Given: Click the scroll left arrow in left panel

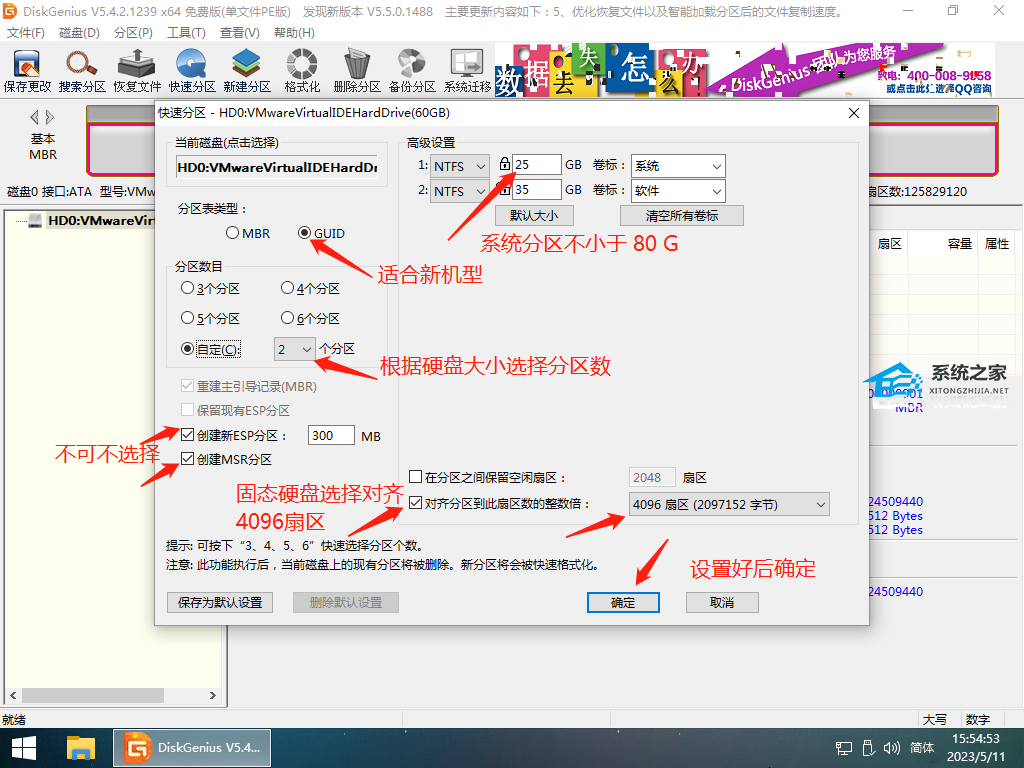Looking at the screenshot, I should (x=13, y=696).
